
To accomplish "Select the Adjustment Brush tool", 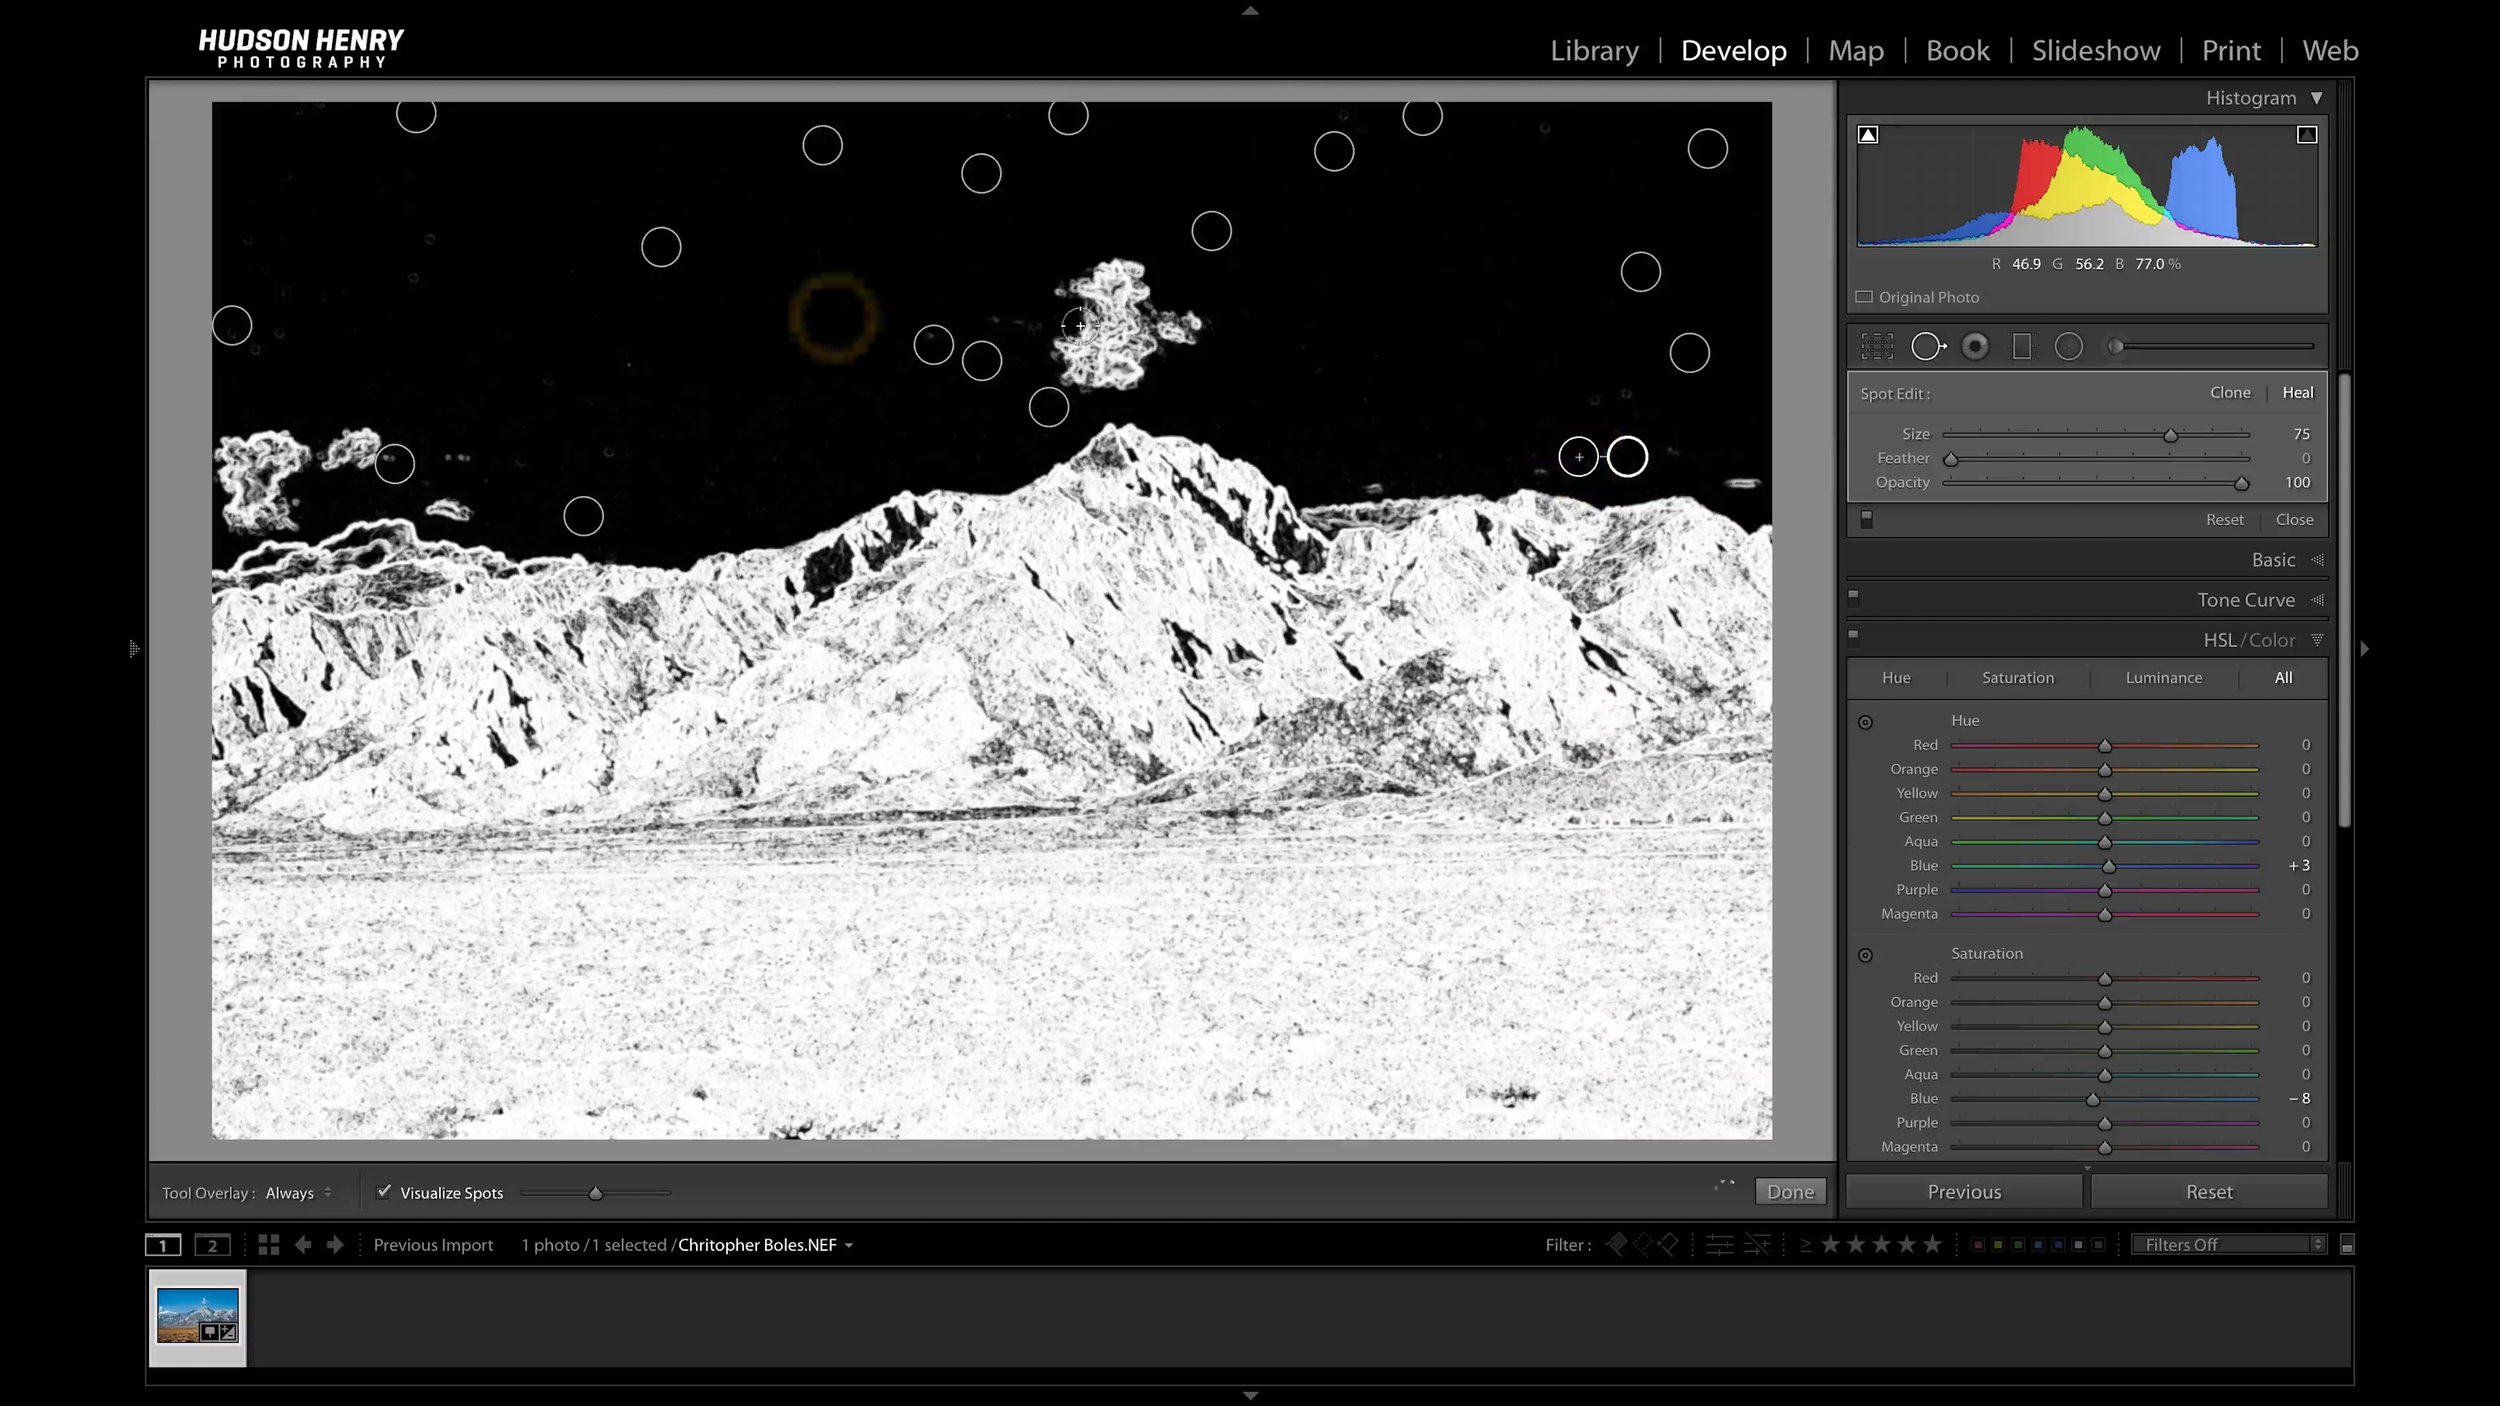I will click(x=2212, y=346).
